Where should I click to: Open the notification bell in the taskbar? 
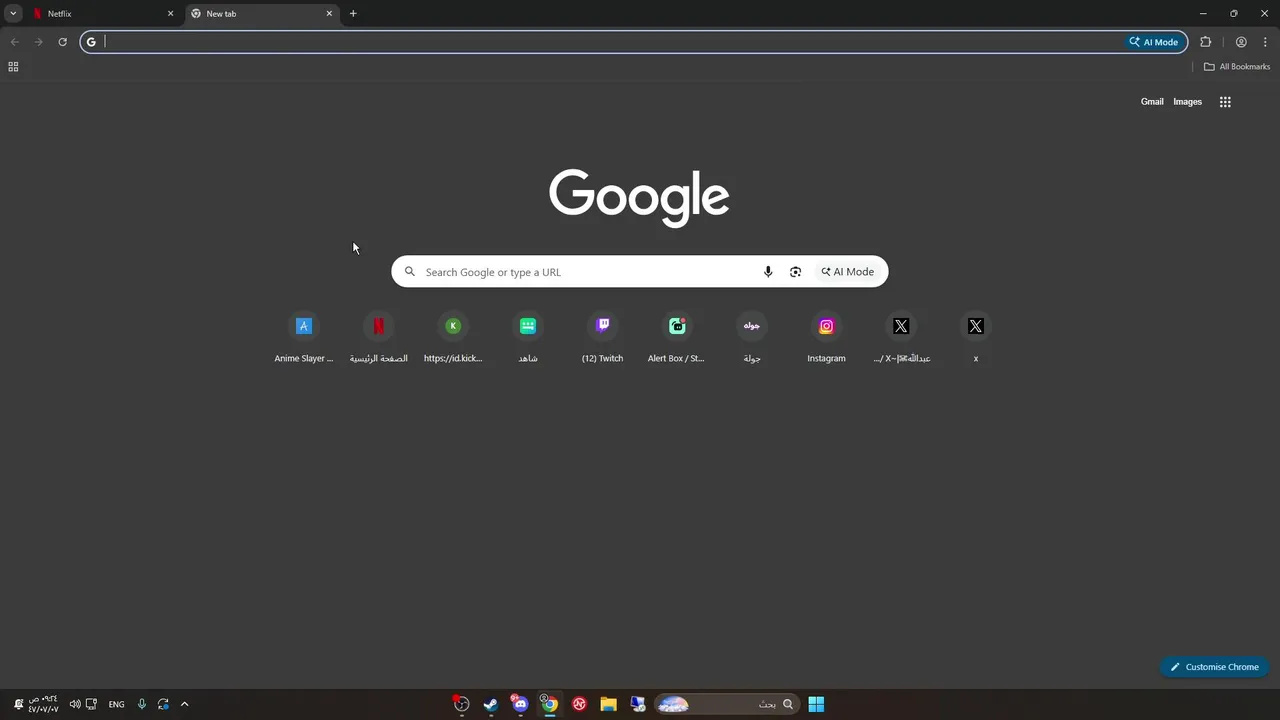18,704
